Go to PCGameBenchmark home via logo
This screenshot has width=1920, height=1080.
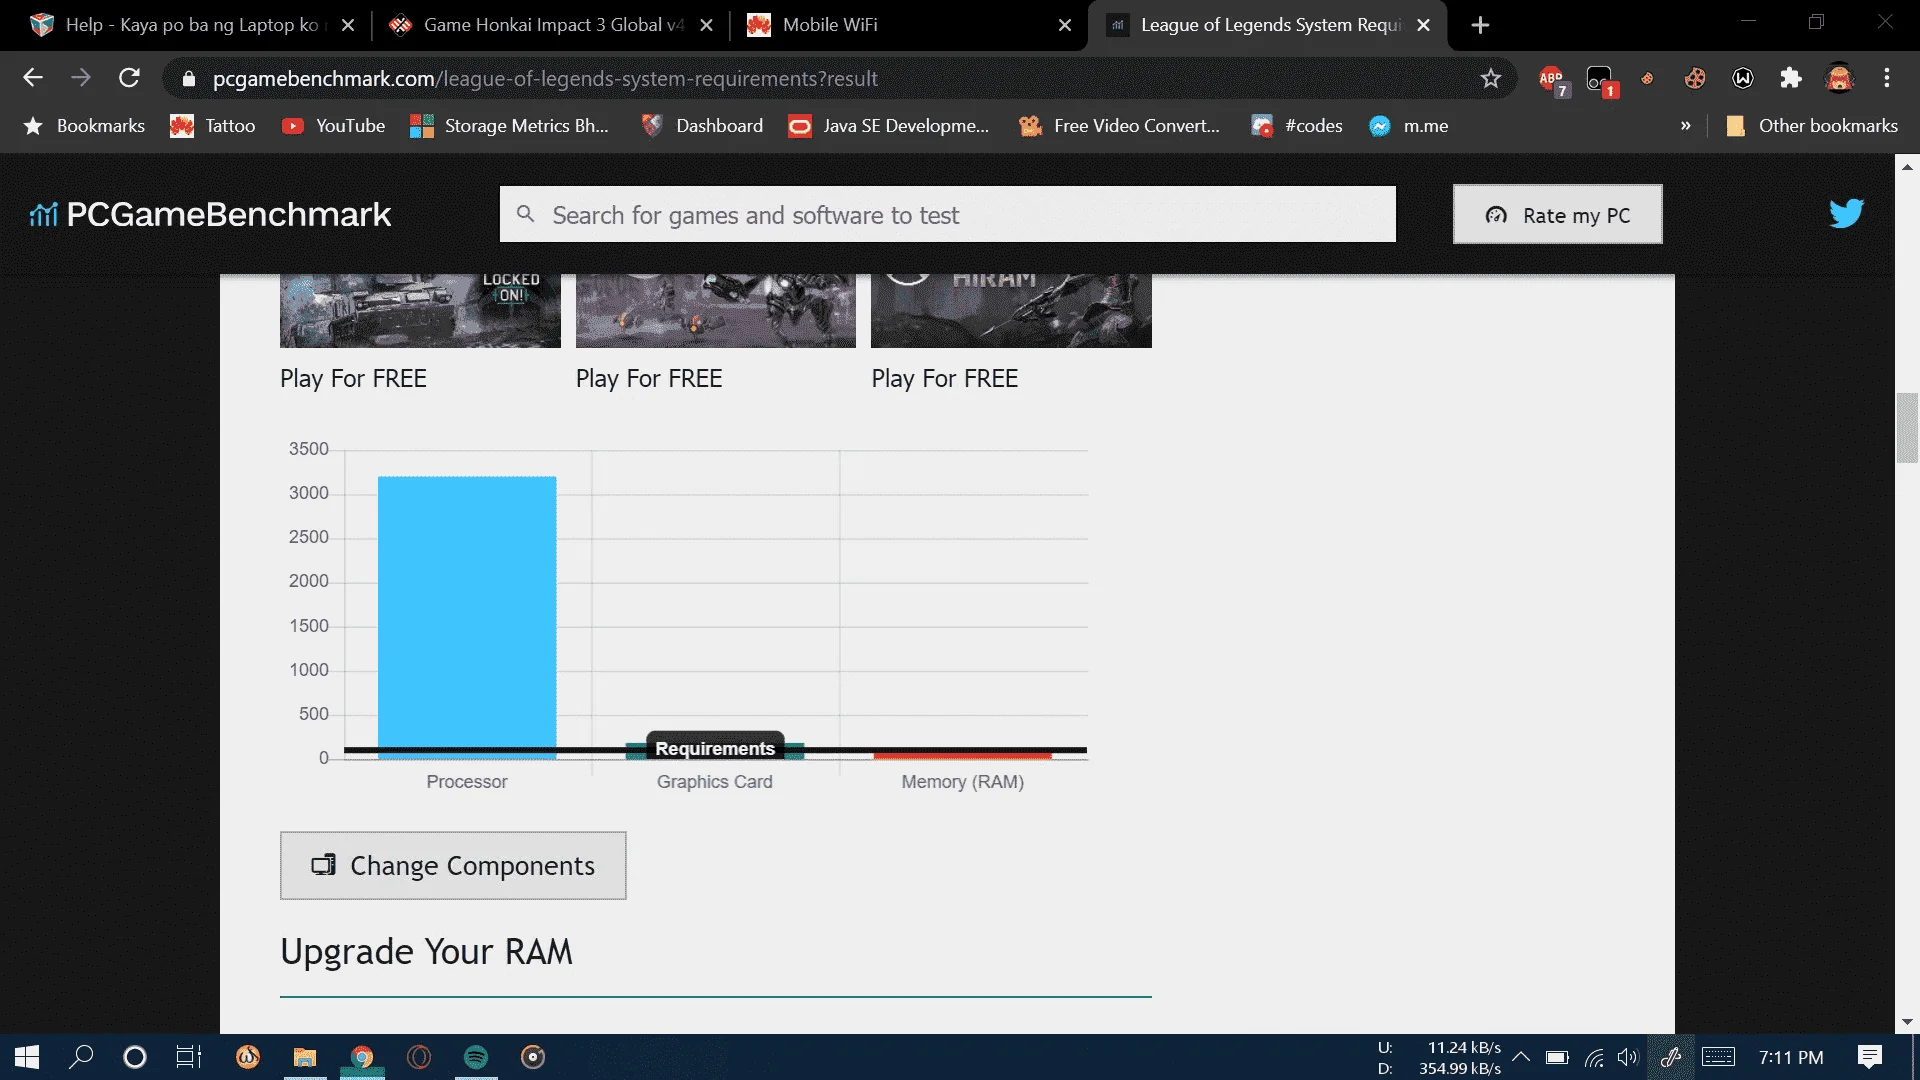(210, 214)
